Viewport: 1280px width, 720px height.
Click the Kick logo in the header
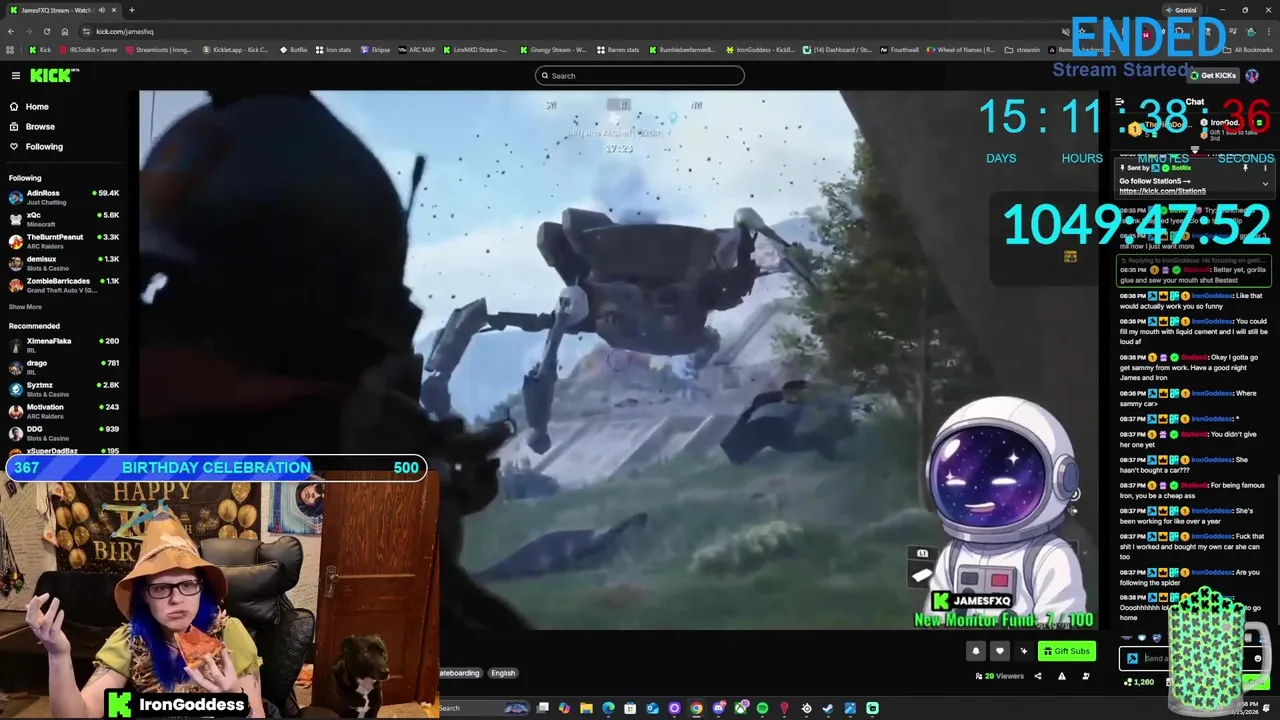53,75
